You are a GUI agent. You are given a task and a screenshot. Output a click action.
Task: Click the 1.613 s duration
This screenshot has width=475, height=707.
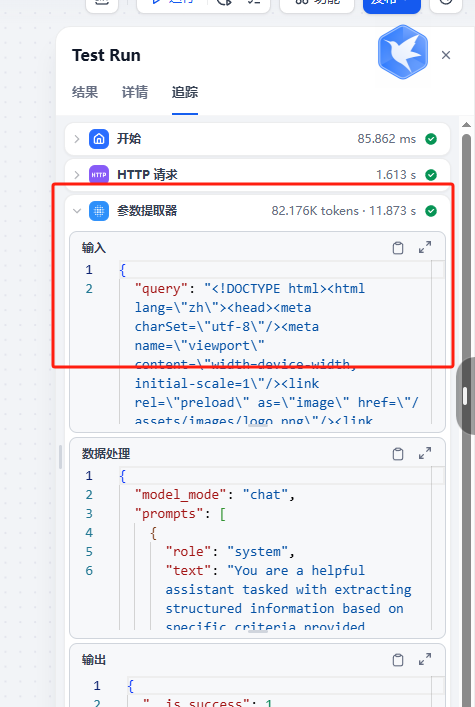click(x=396, y=174)
